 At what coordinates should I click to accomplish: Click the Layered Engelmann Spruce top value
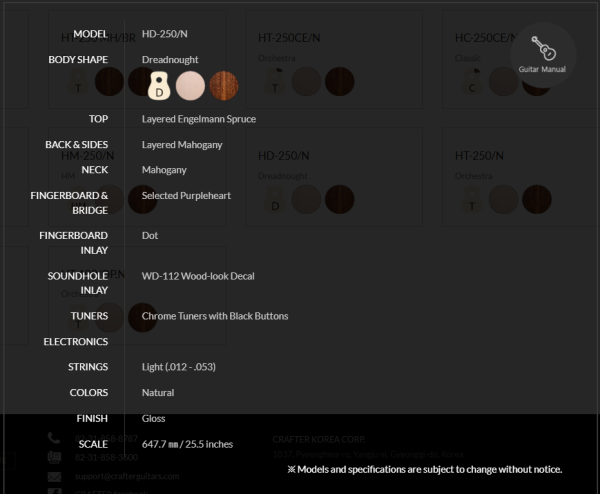pos(199,119)
